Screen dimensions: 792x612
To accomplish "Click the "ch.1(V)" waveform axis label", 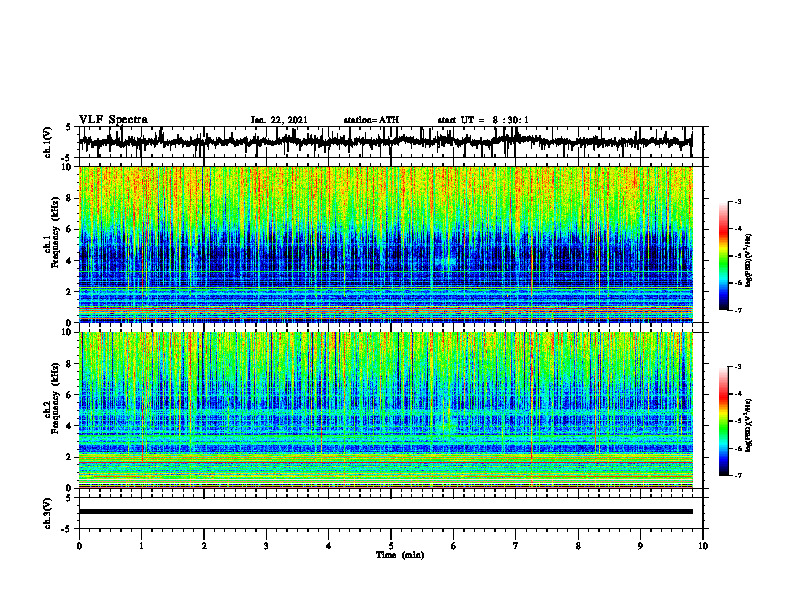I will tap(48, 142).
